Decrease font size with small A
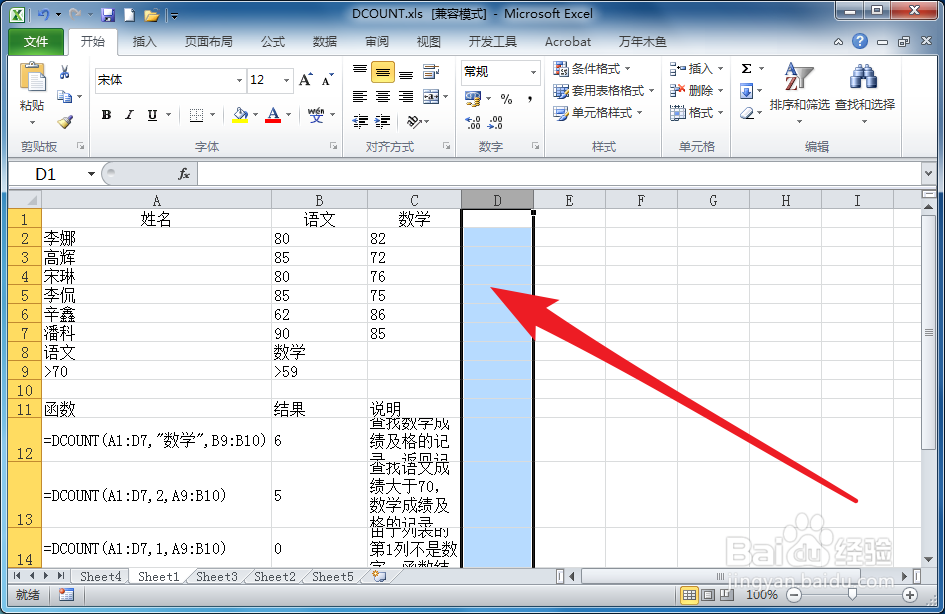This screenshot has height=614, width=945. (x=327, y=80)
